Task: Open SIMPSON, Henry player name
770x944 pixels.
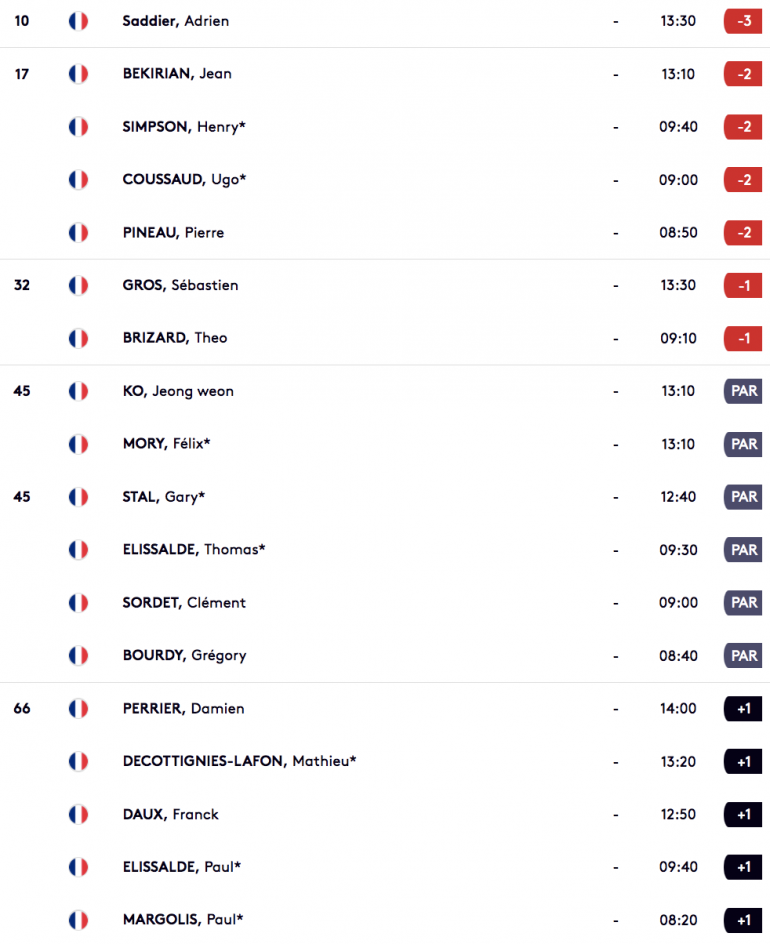Action: tap(184, 127)
